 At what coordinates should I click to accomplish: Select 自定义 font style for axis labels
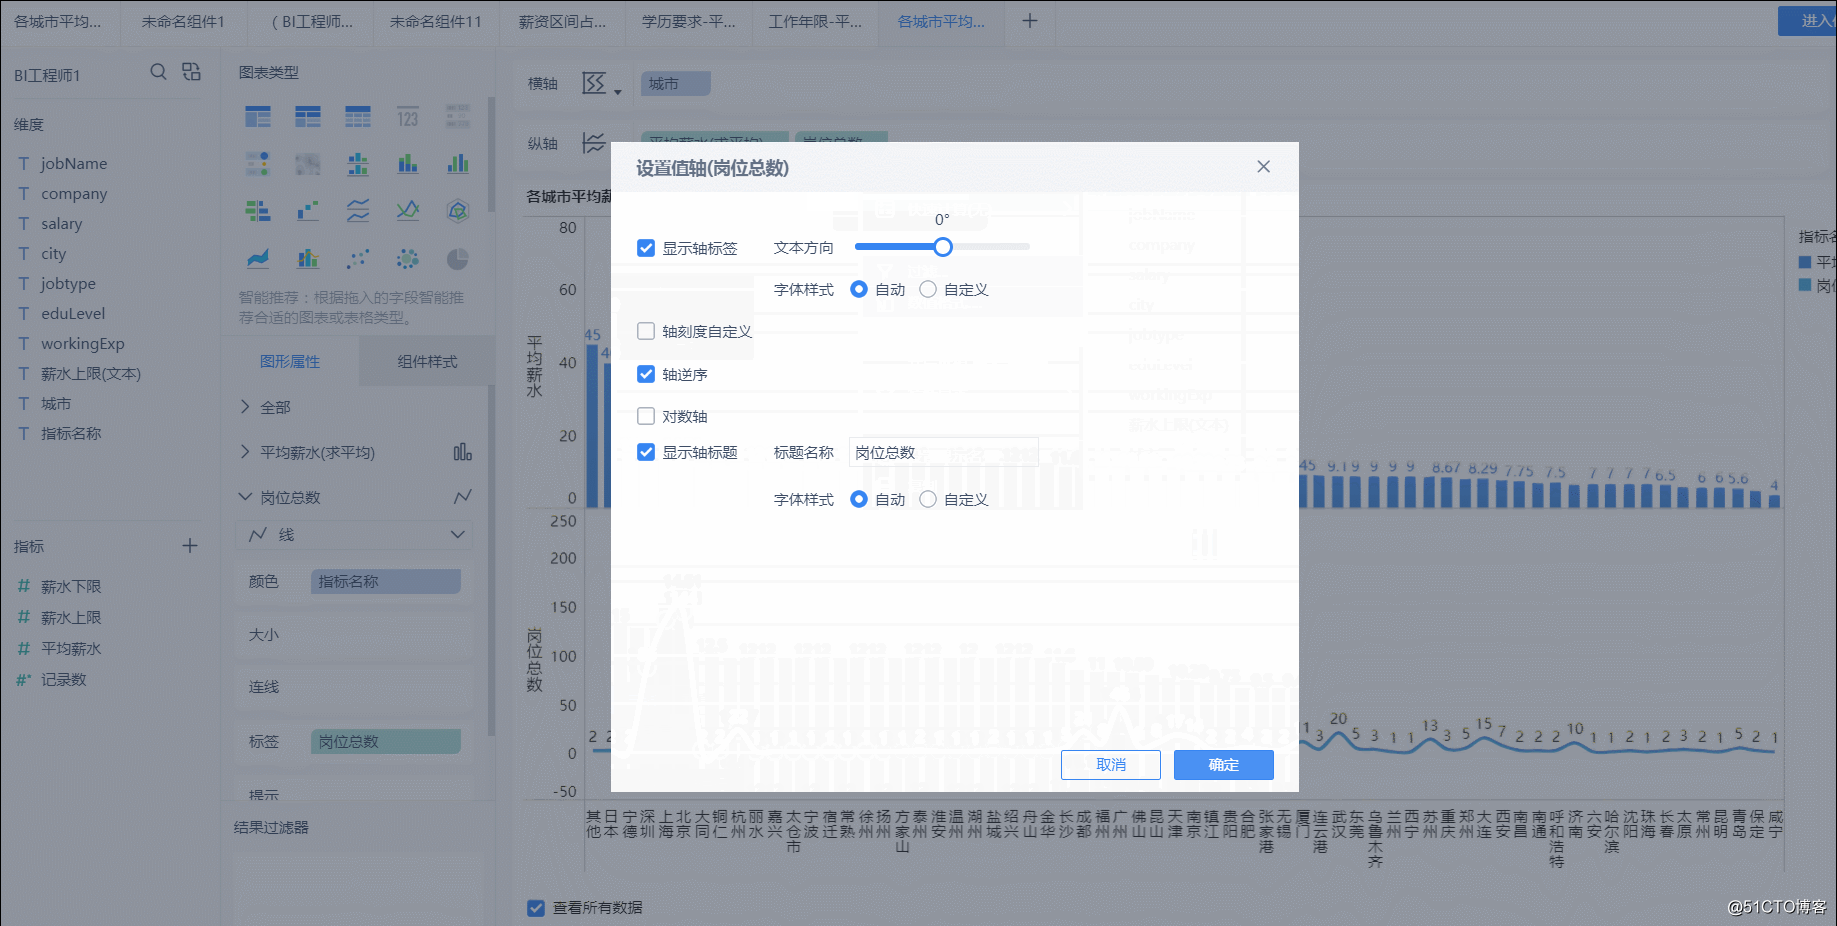pos(928,289)
